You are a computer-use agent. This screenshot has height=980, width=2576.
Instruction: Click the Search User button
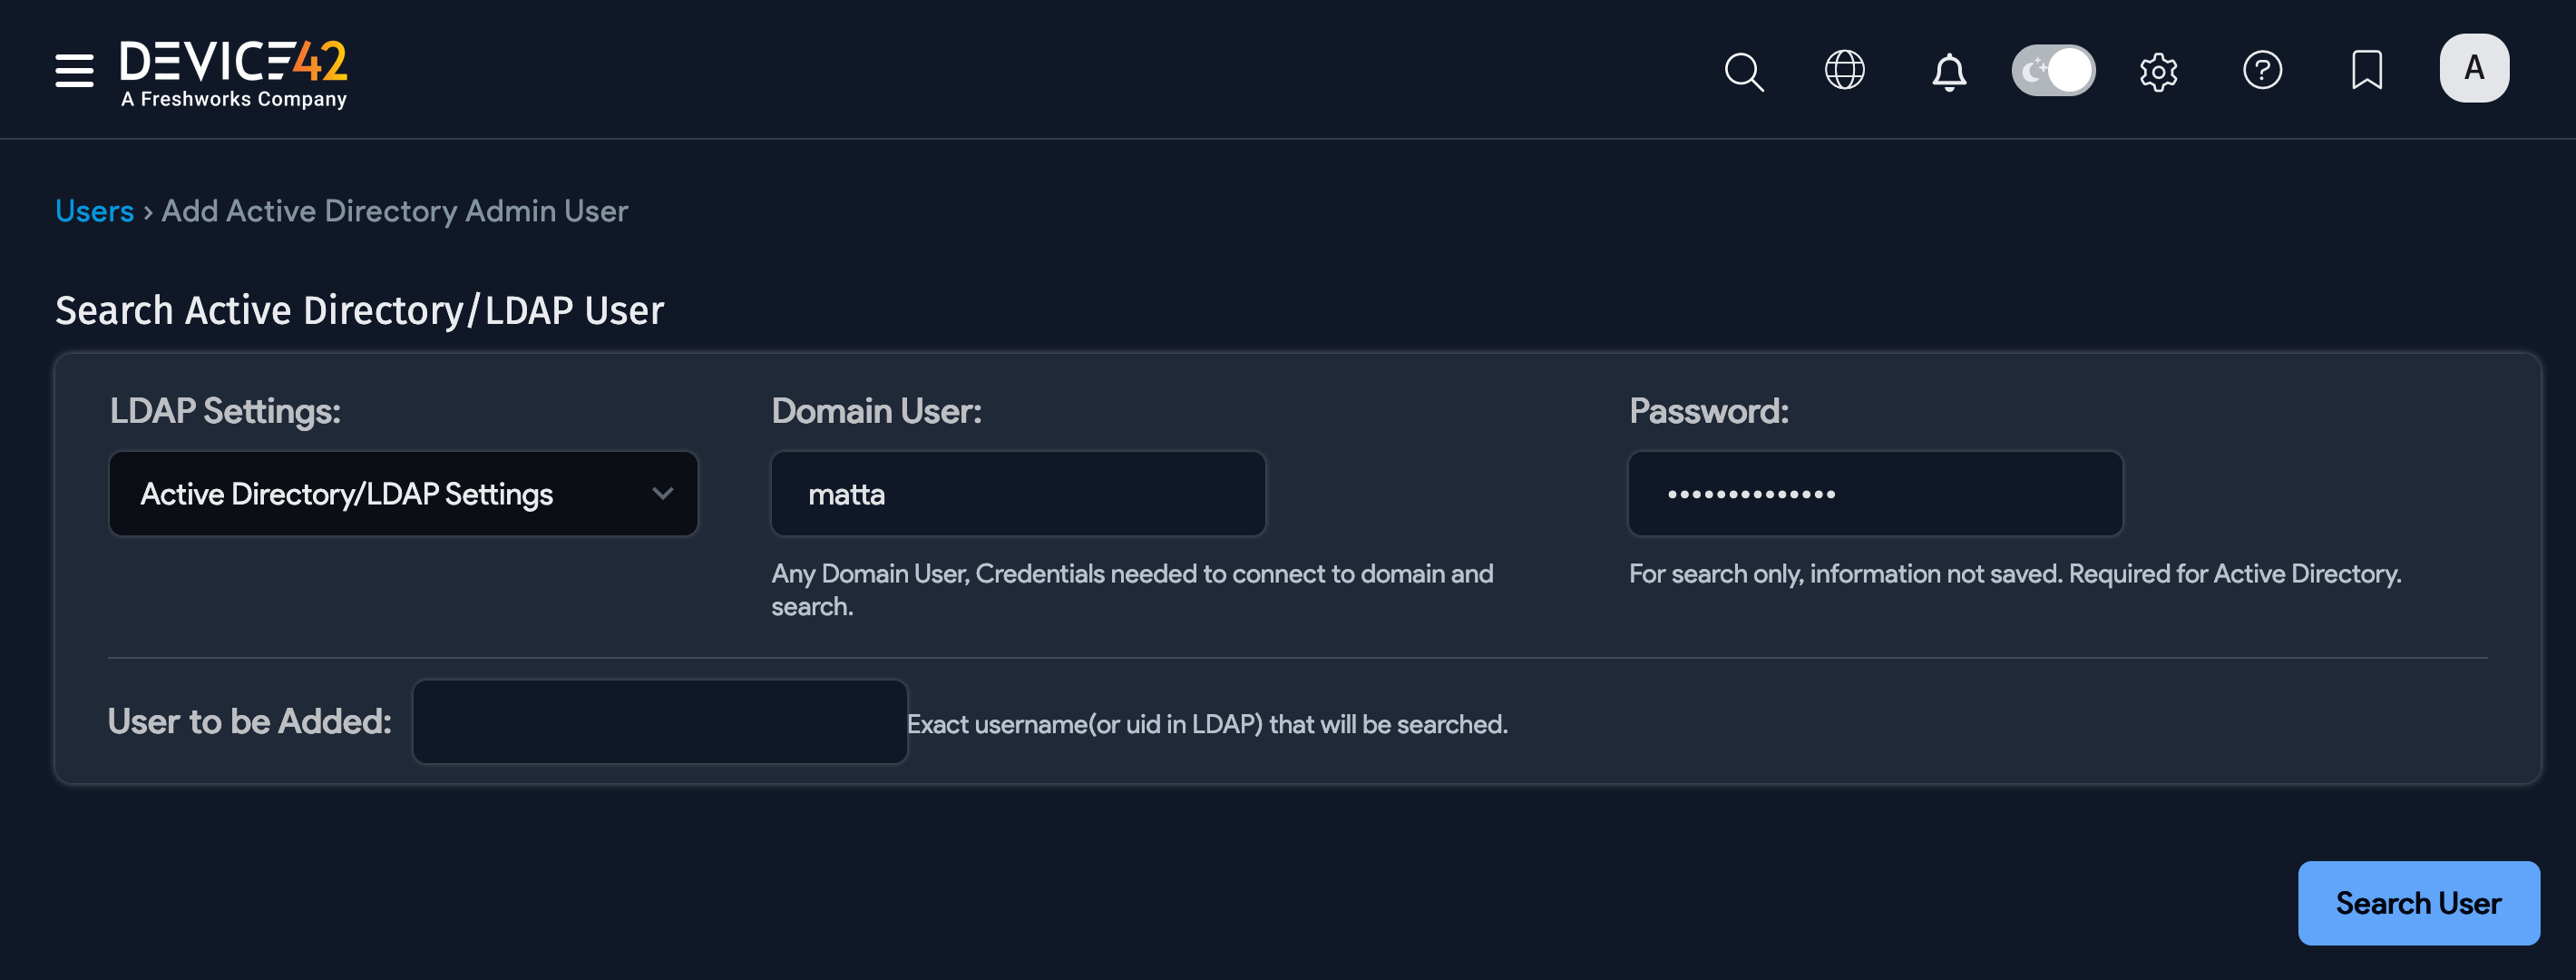coord(2418,903)
